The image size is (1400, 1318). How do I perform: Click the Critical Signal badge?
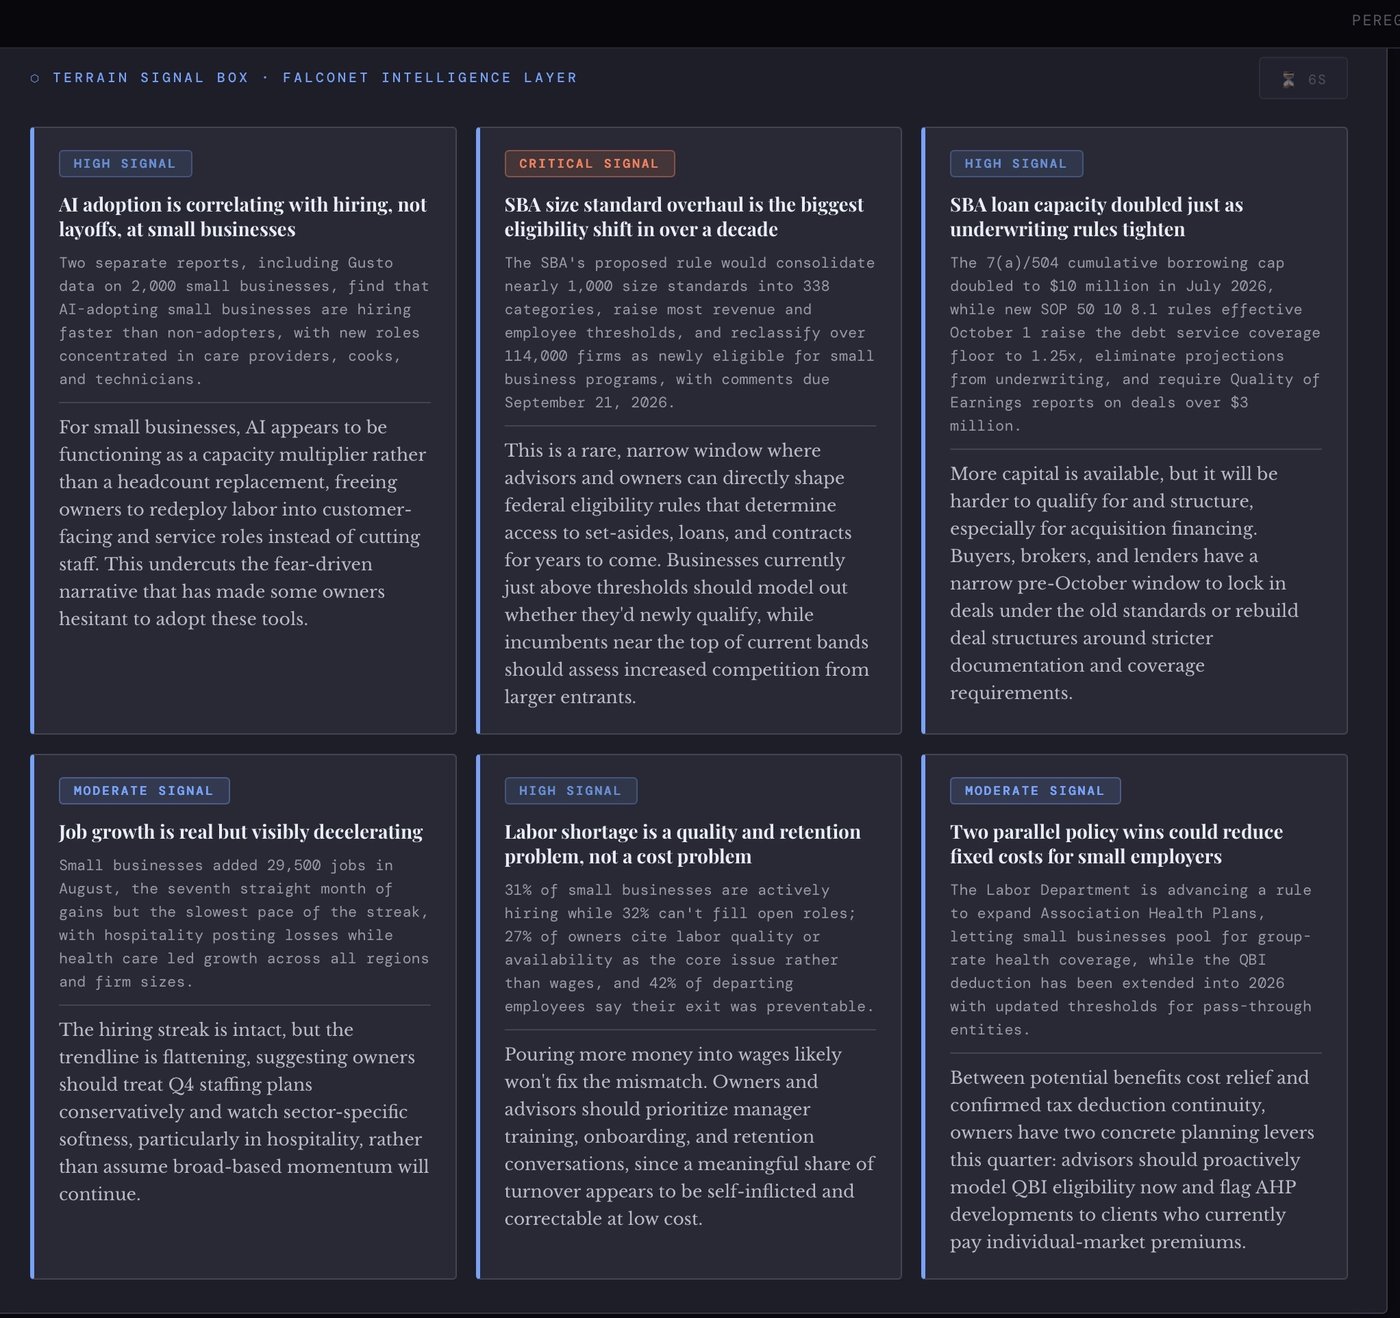(589, 163)
